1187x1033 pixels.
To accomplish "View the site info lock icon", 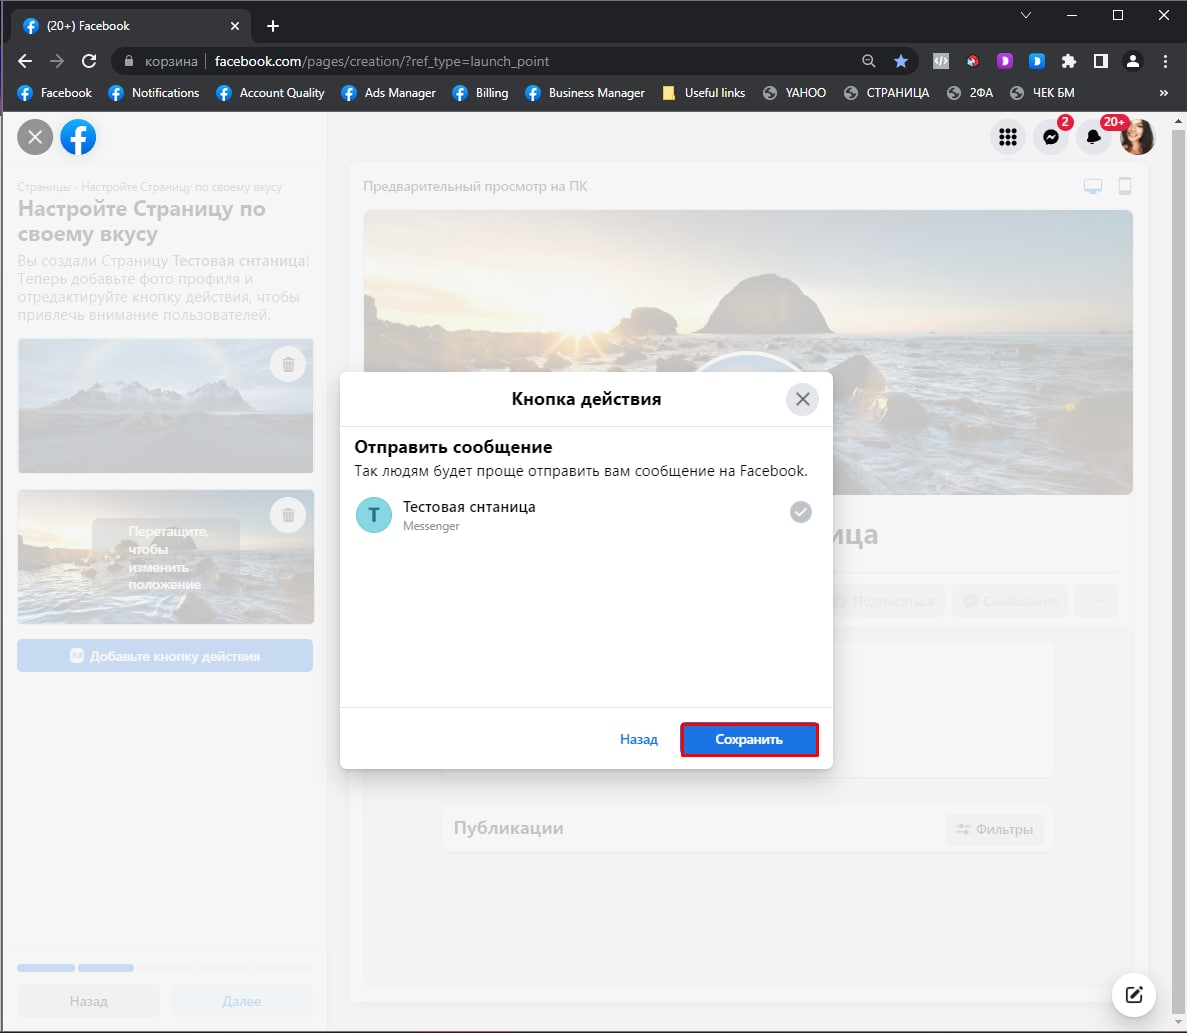I will 129,61.
